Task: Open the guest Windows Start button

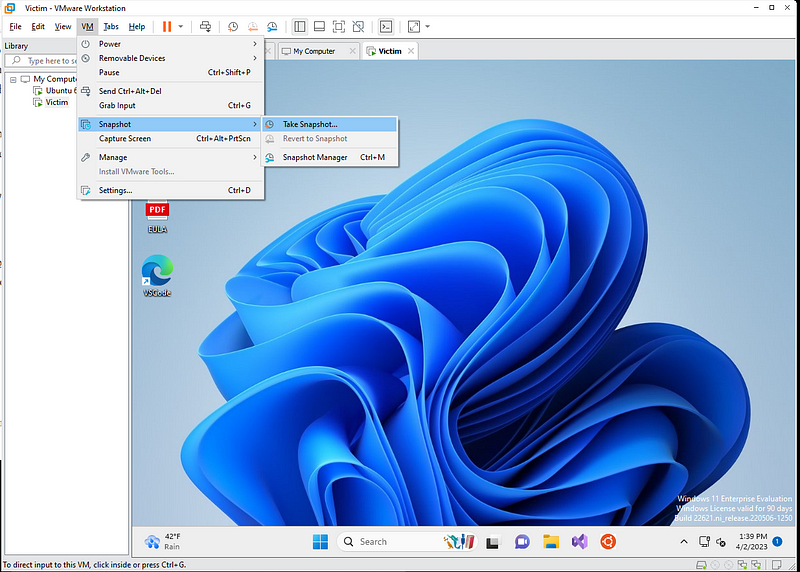Action: click(320, 542)
